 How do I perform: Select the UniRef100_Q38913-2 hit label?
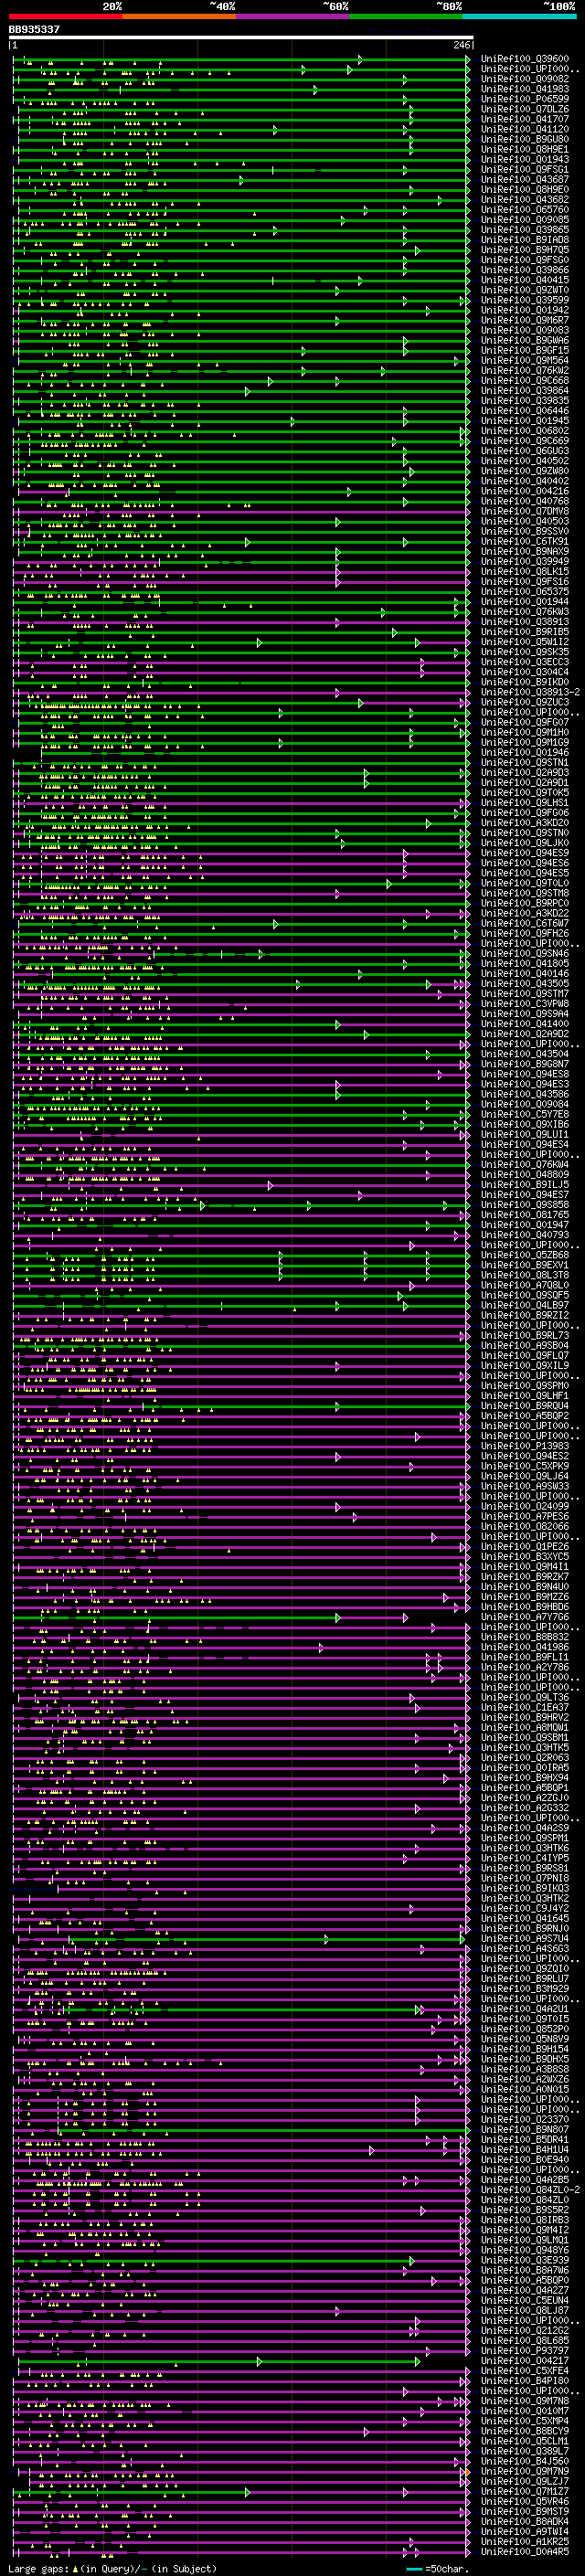point(530,693)
